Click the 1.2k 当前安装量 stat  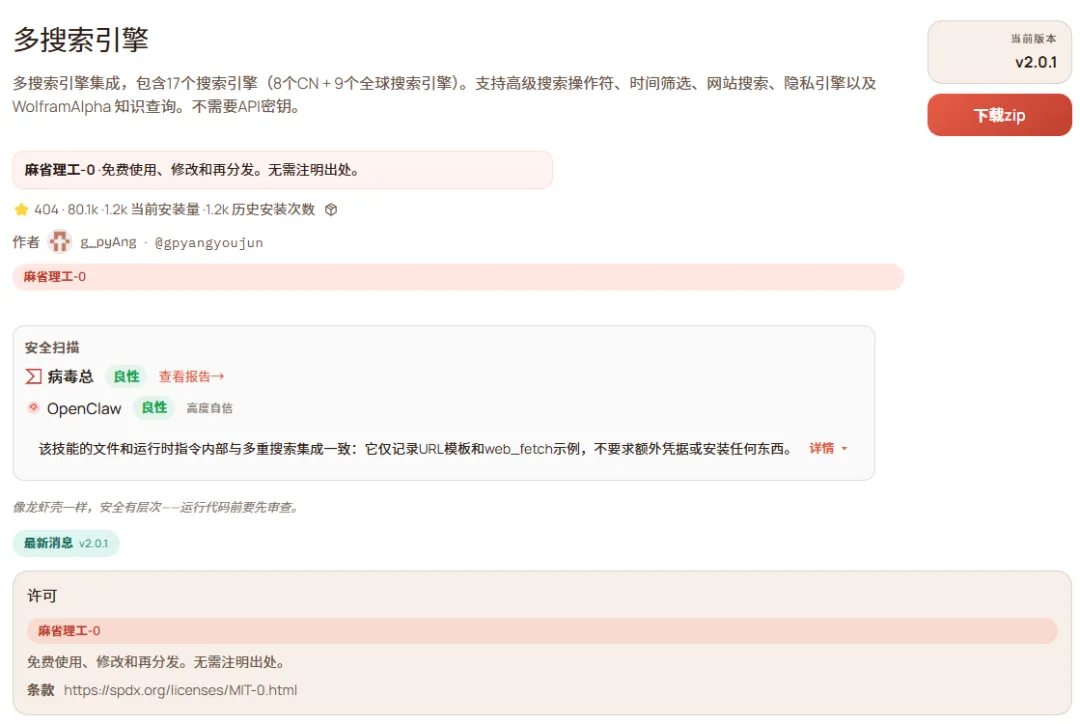click(x=152, y=209)
